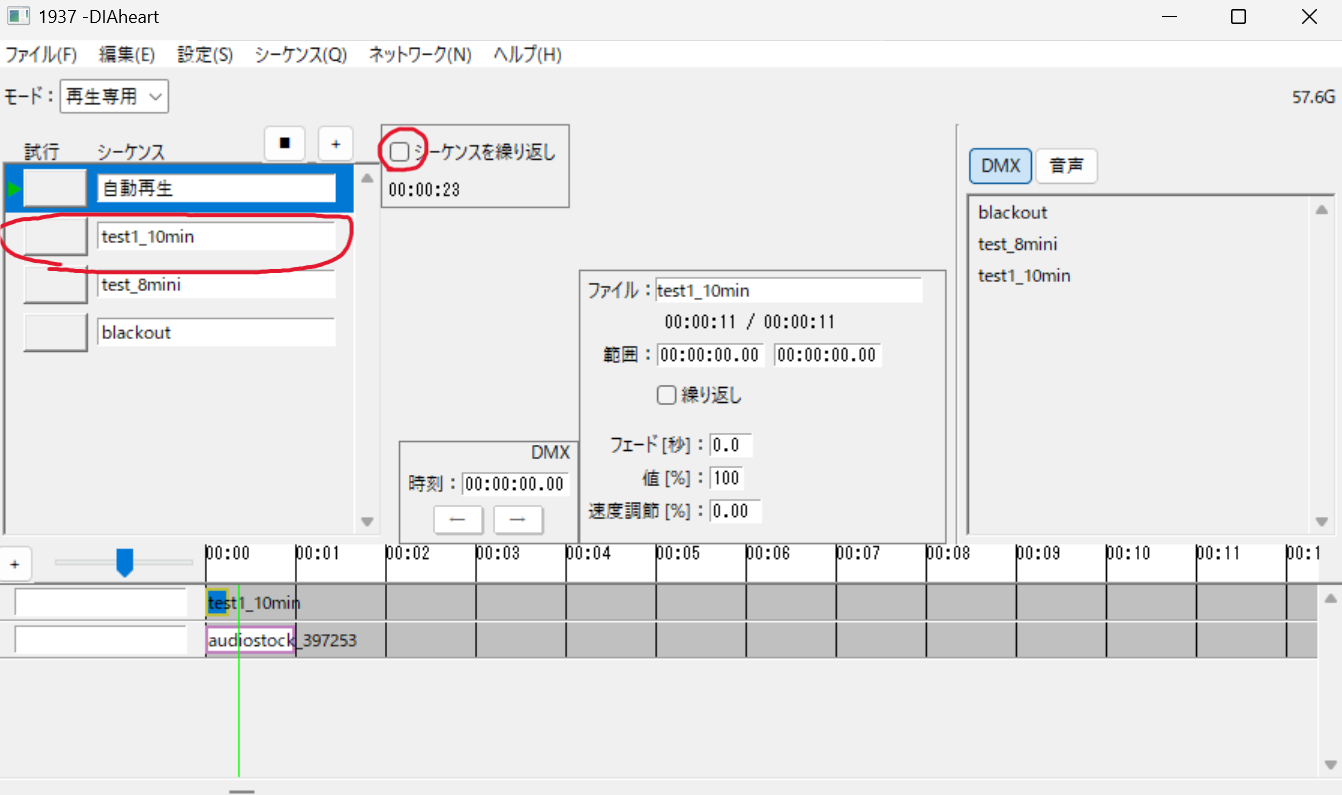This screenshot has height=795, width=1342.
Task: Click the plus button to add sequence
Action: click(x=335, y=144)
